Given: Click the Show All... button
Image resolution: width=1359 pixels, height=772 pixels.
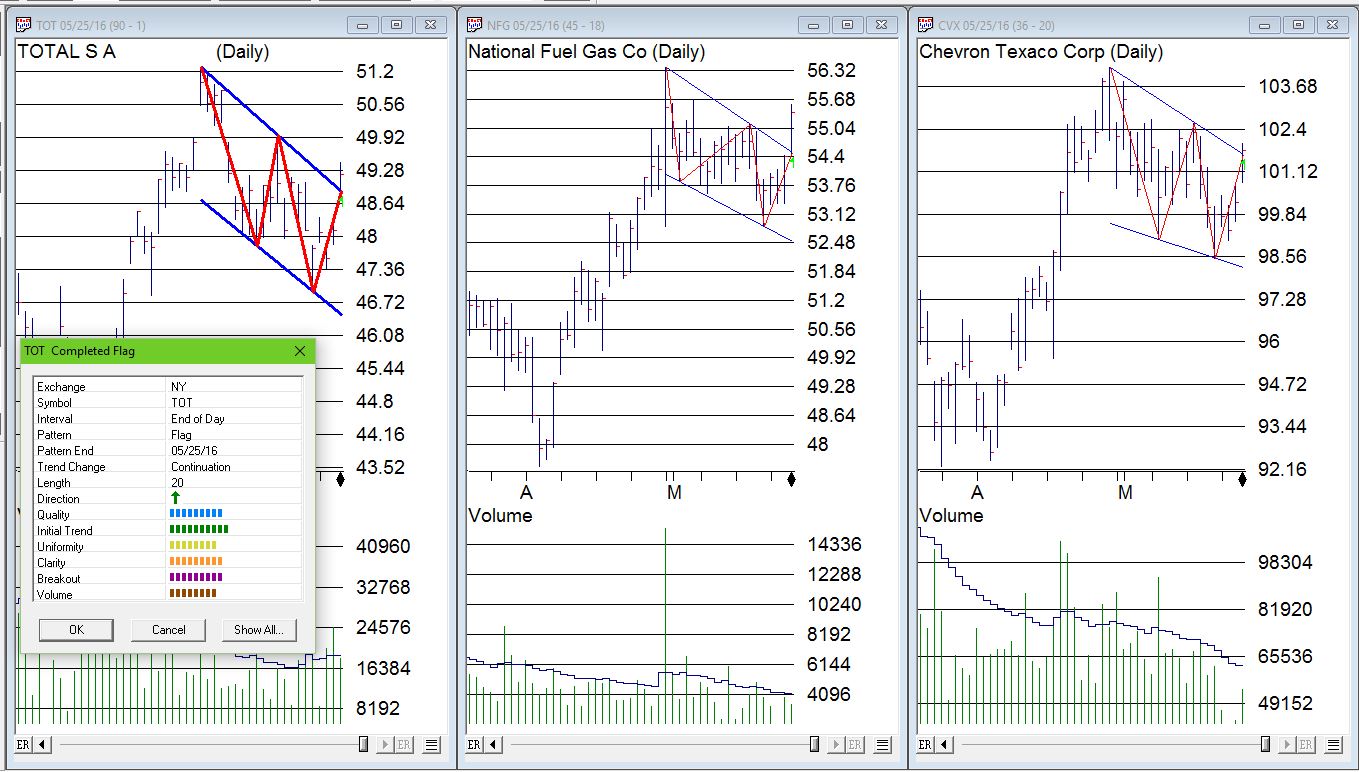Looking at the screenshot, I should pyautogui.click(x=259, y=630).
